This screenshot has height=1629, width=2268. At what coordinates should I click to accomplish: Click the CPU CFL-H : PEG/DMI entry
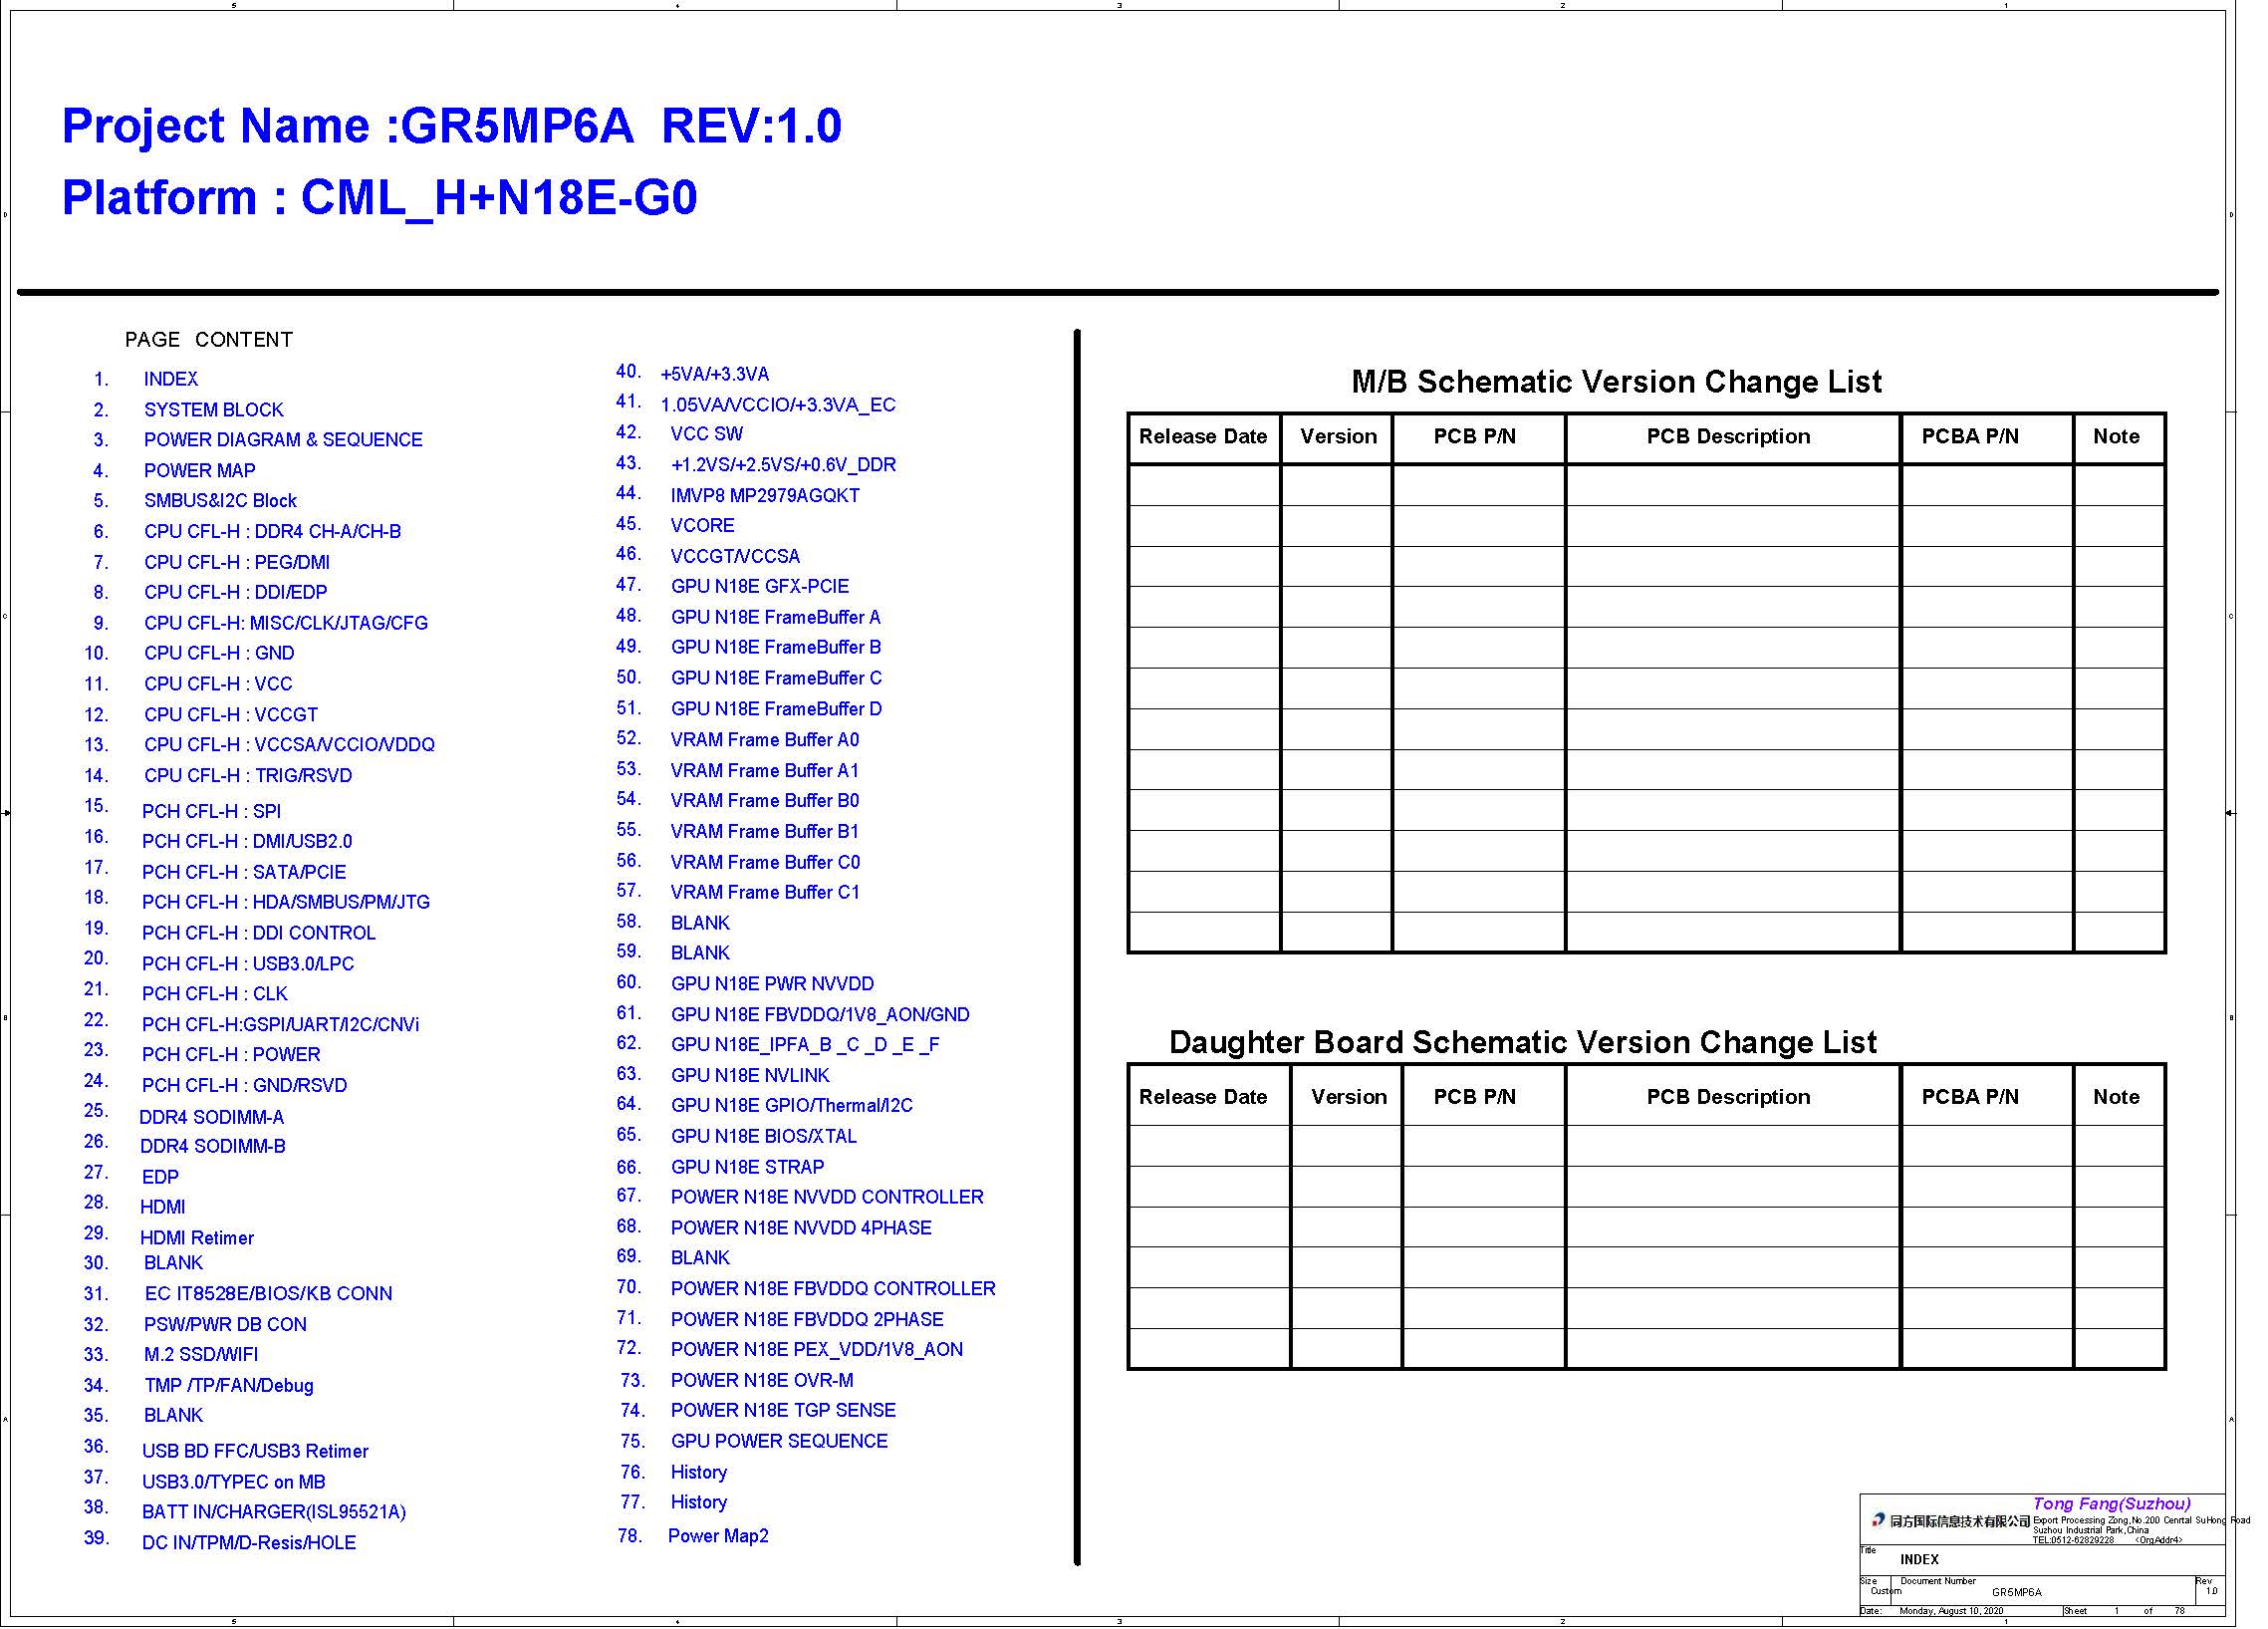[x=237, y=564]
